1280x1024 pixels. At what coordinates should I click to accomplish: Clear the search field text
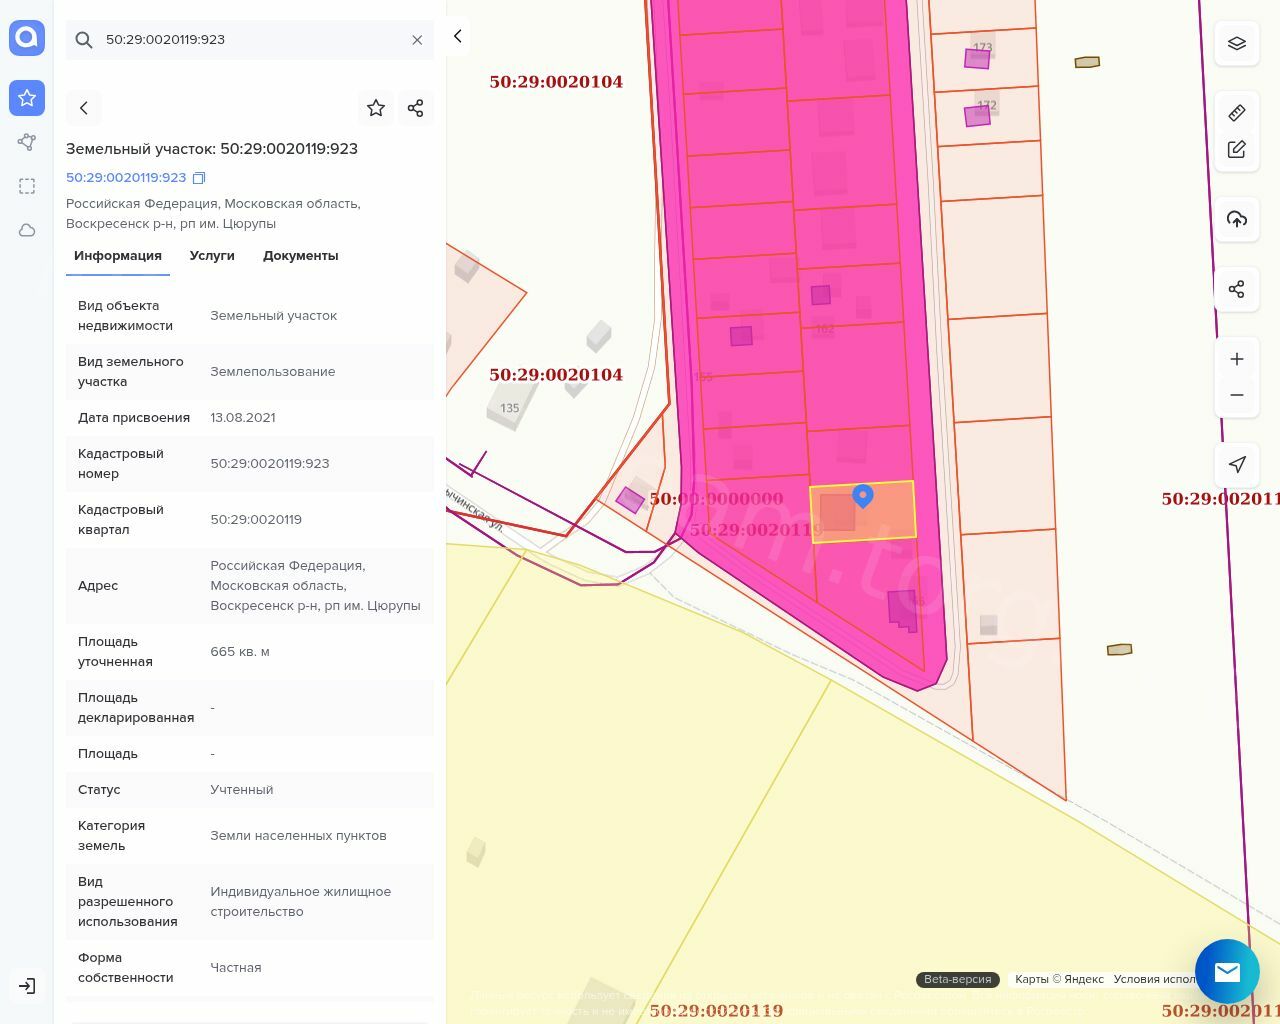coord(417,40)
